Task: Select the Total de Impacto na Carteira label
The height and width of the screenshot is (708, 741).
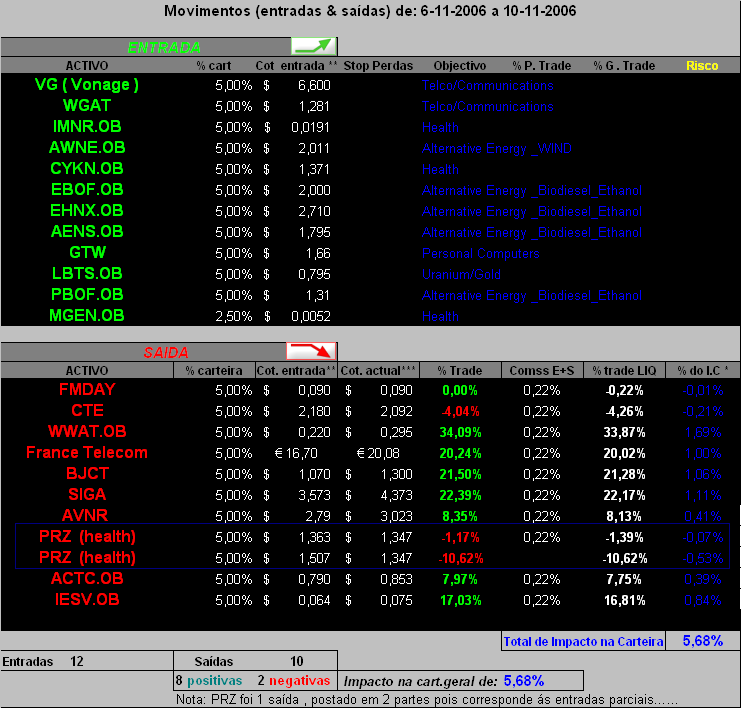Action: click(x=583, y=642)
